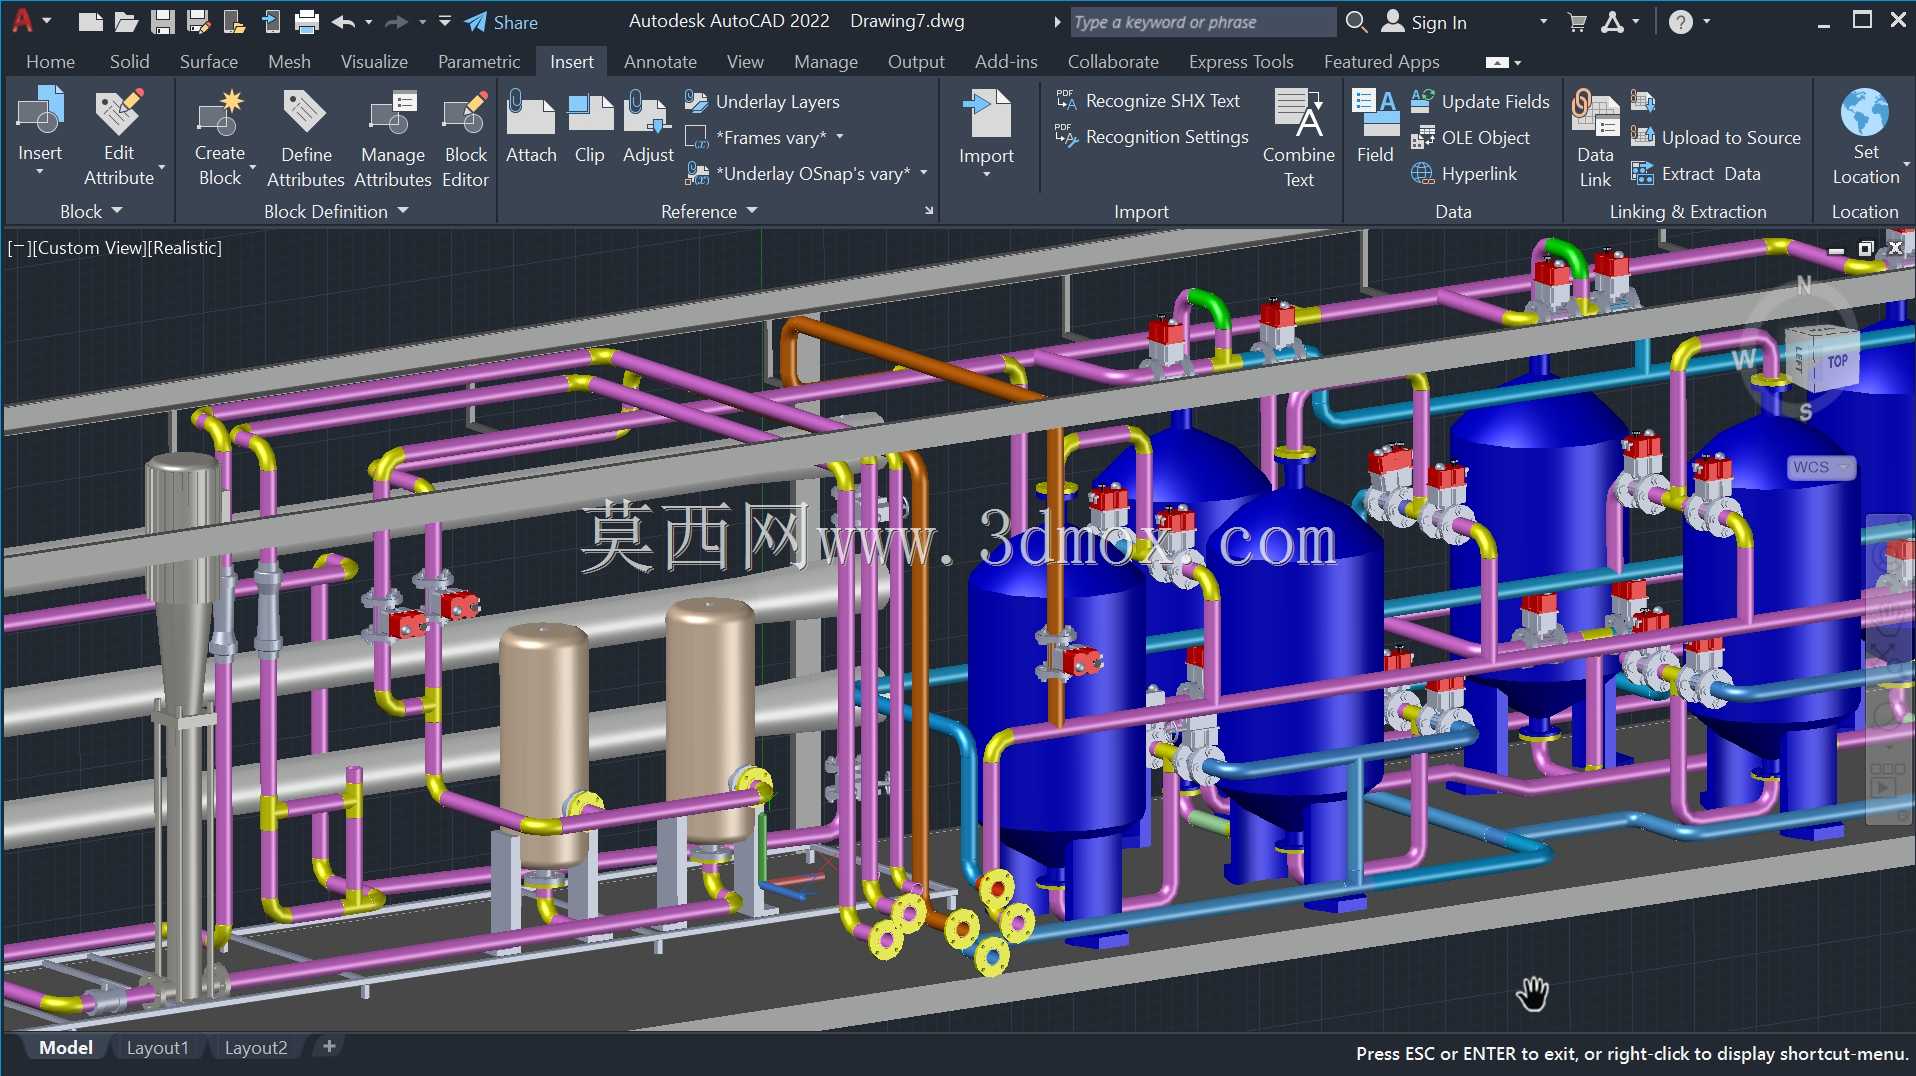Click the ribbon display toggle button

(1497, 62)
